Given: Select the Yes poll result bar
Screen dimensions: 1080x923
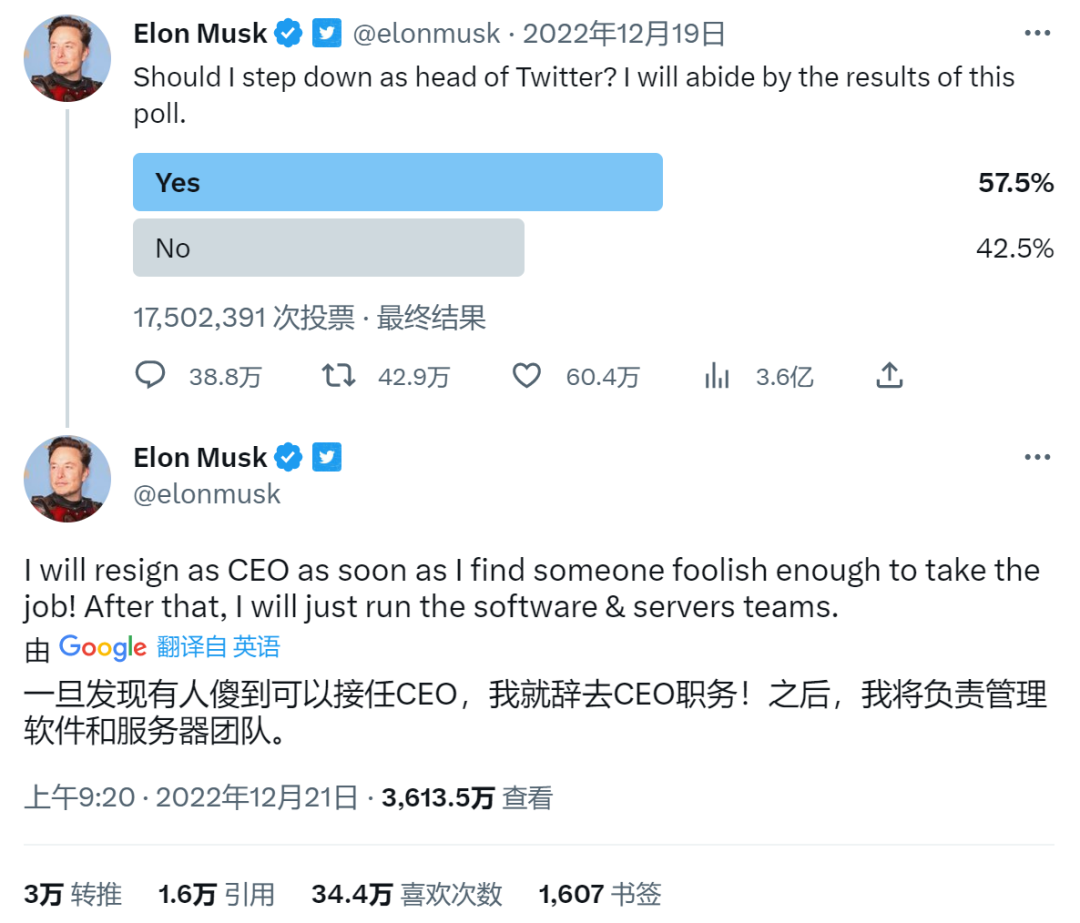Looking at the screenshot, I should [397, 182].
